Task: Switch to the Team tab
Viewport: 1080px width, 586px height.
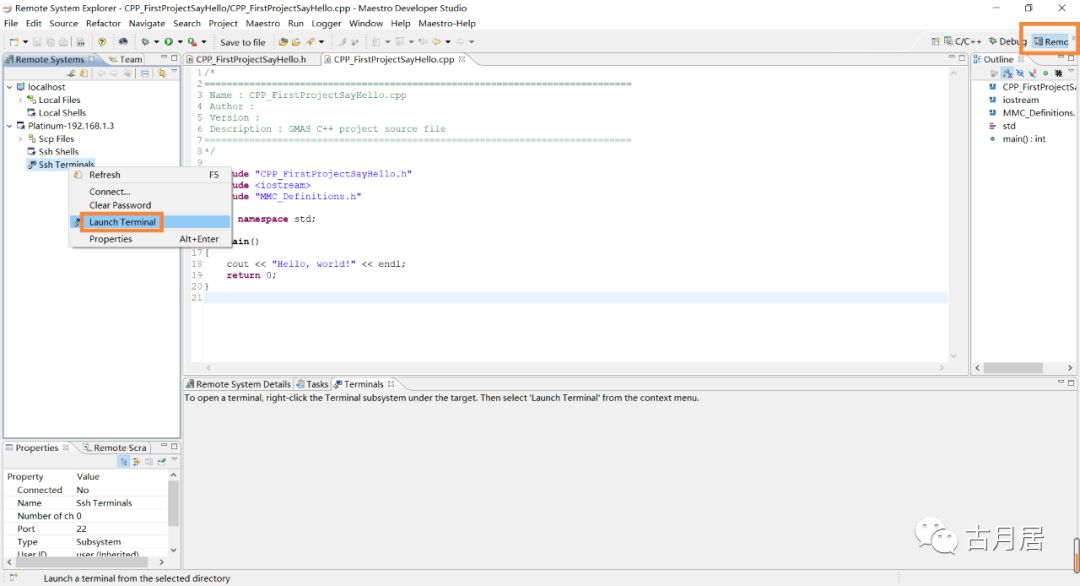Action: point(126,59)
